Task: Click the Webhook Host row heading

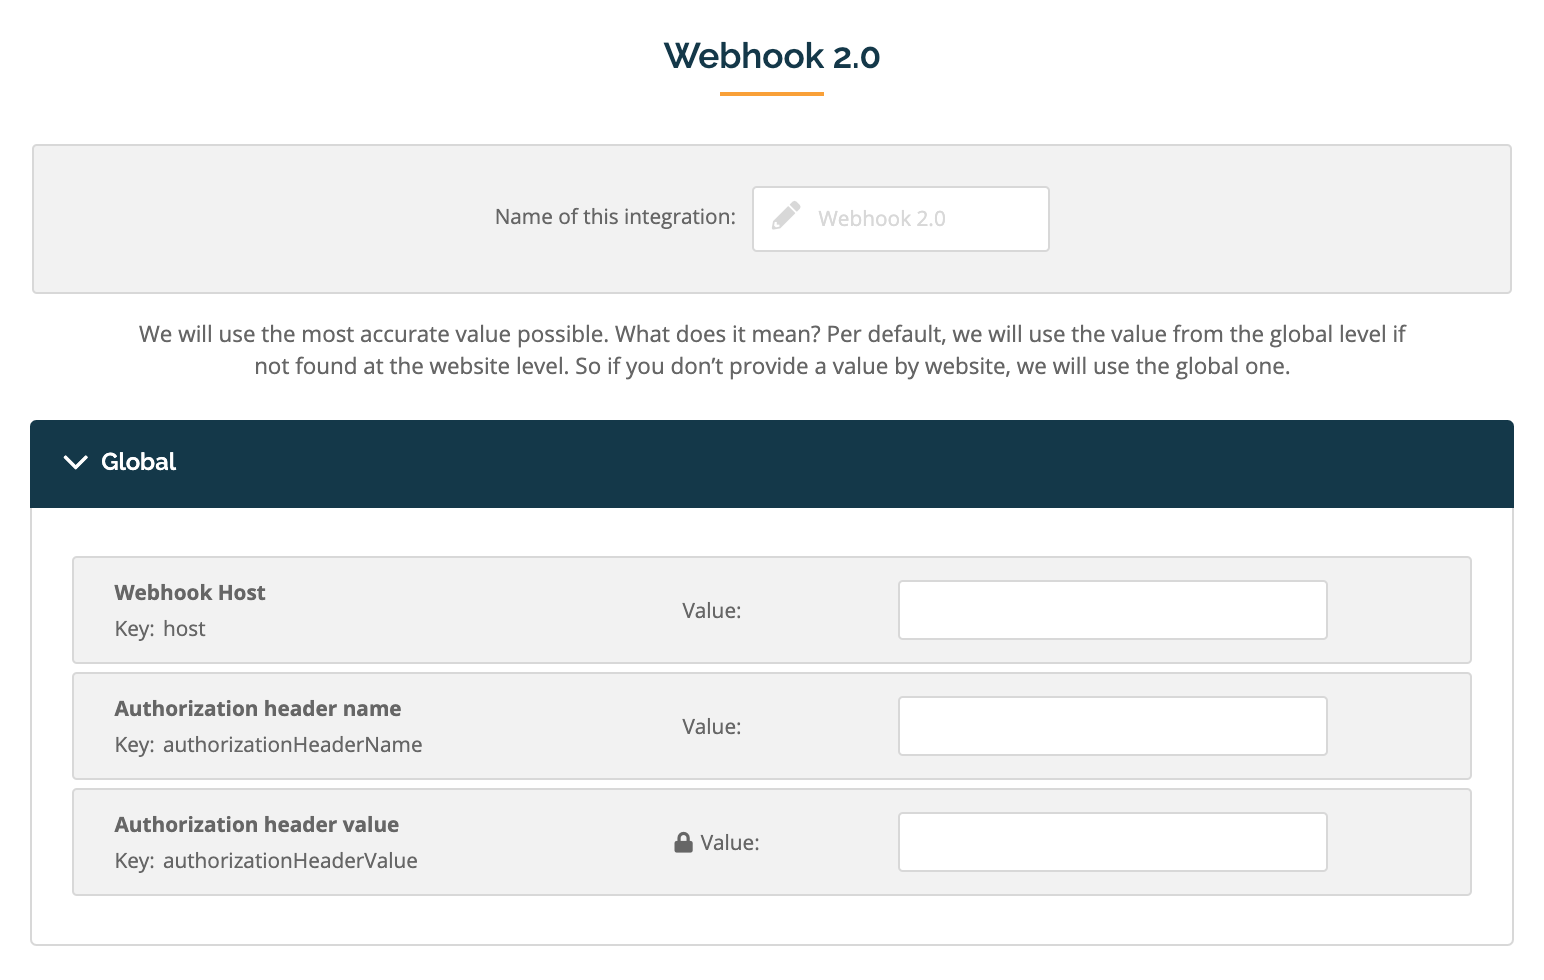Action: pyautogui.click(x=190, y=592)
